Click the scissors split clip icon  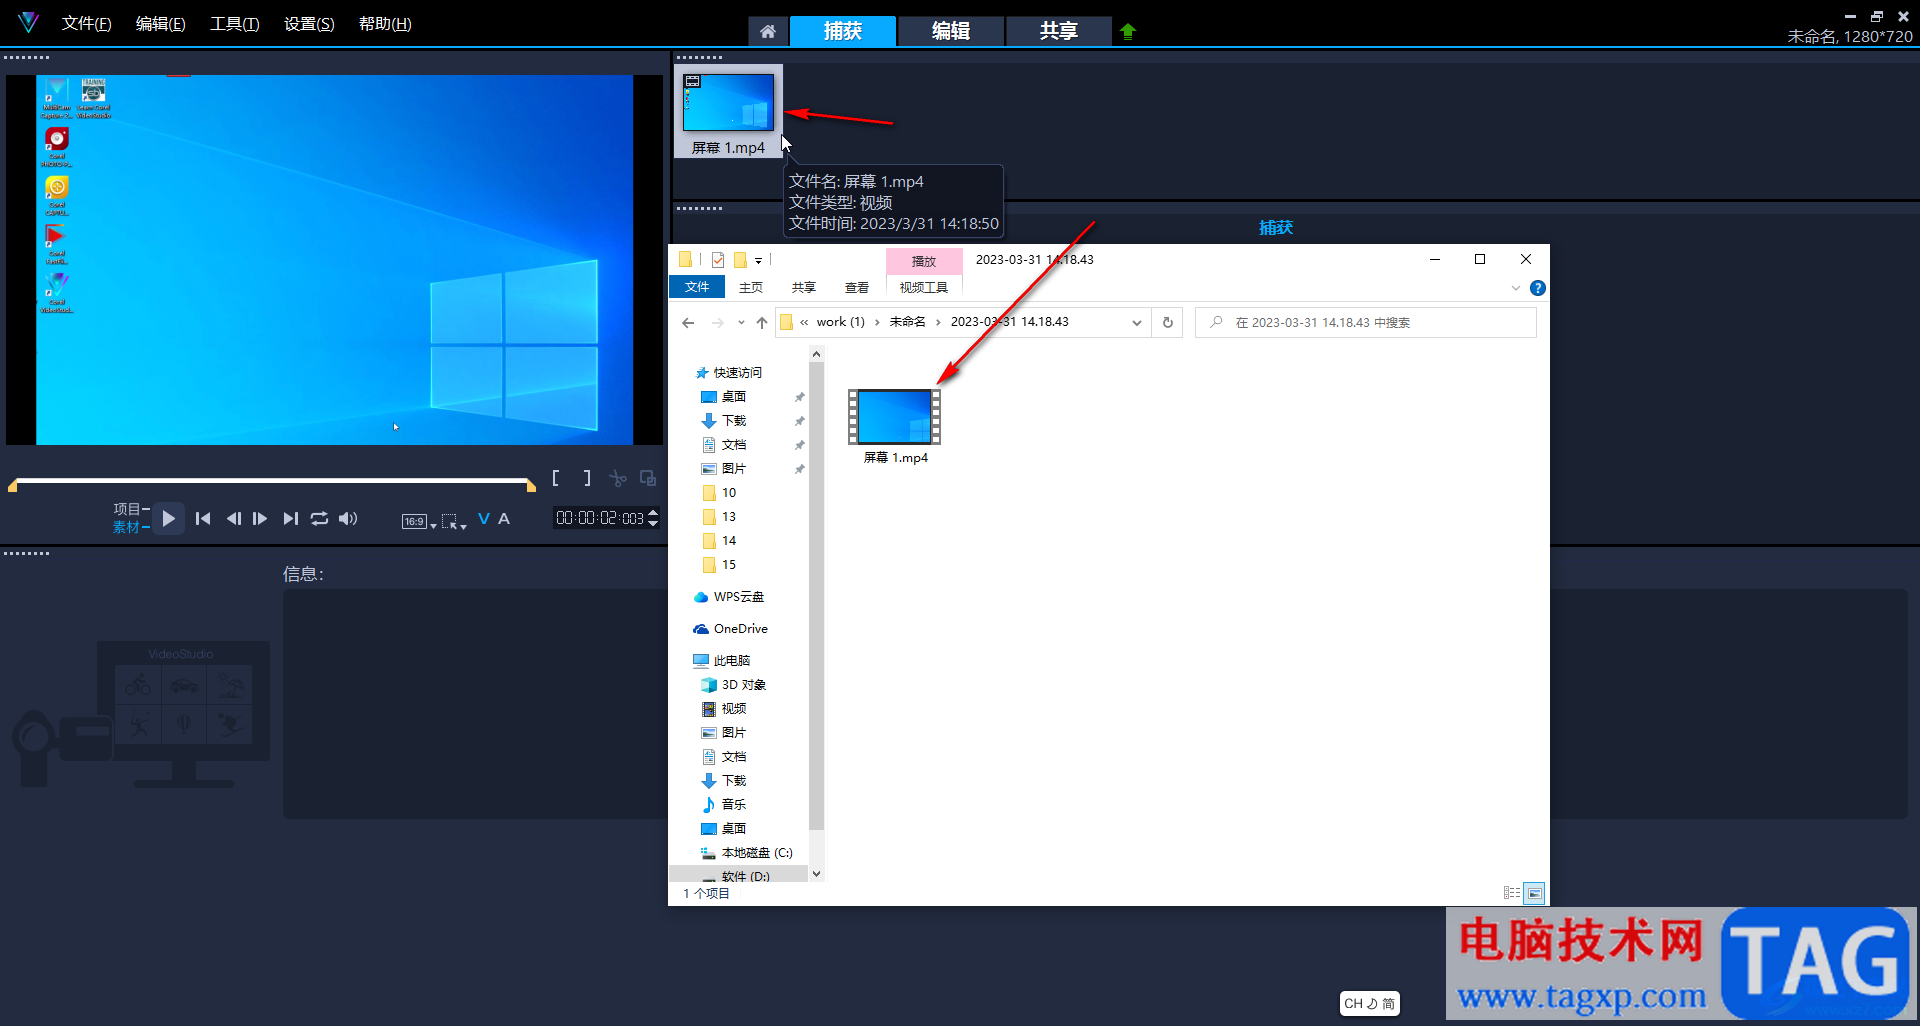(x=618, y=478)
